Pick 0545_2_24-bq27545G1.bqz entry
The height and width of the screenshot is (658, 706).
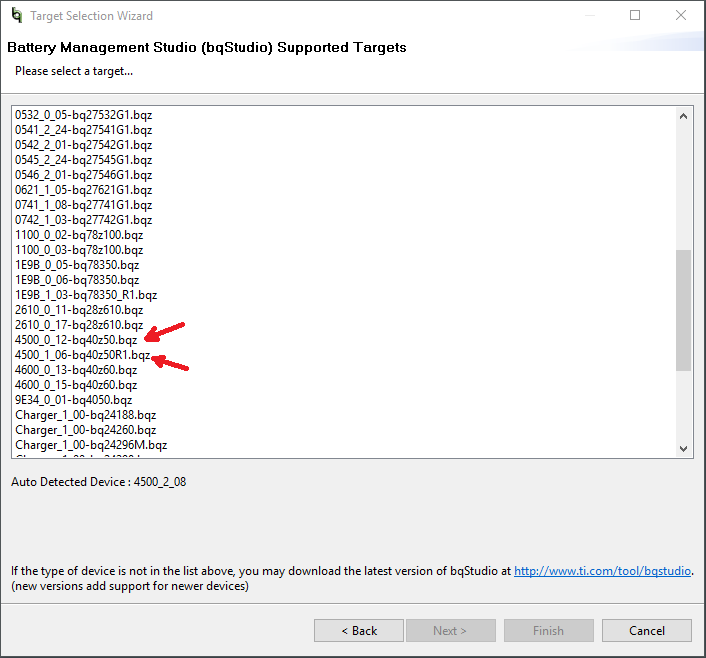click(84, 160)
